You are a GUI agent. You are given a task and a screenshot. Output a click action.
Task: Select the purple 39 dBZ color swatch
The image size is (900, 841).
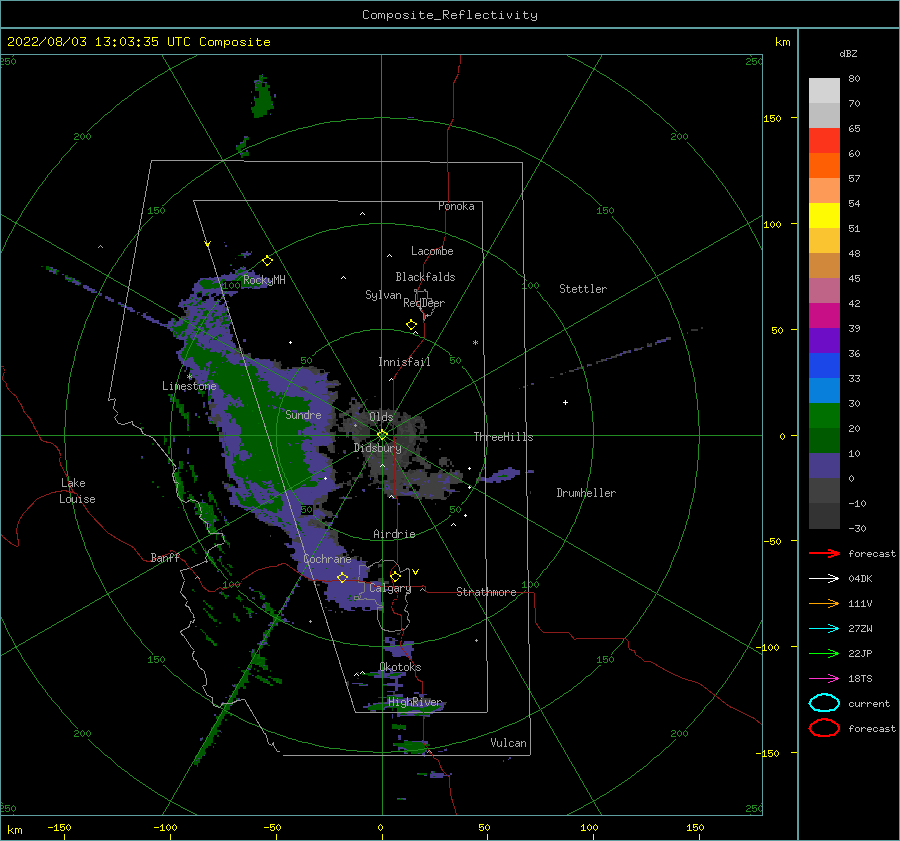click(824, 340)
